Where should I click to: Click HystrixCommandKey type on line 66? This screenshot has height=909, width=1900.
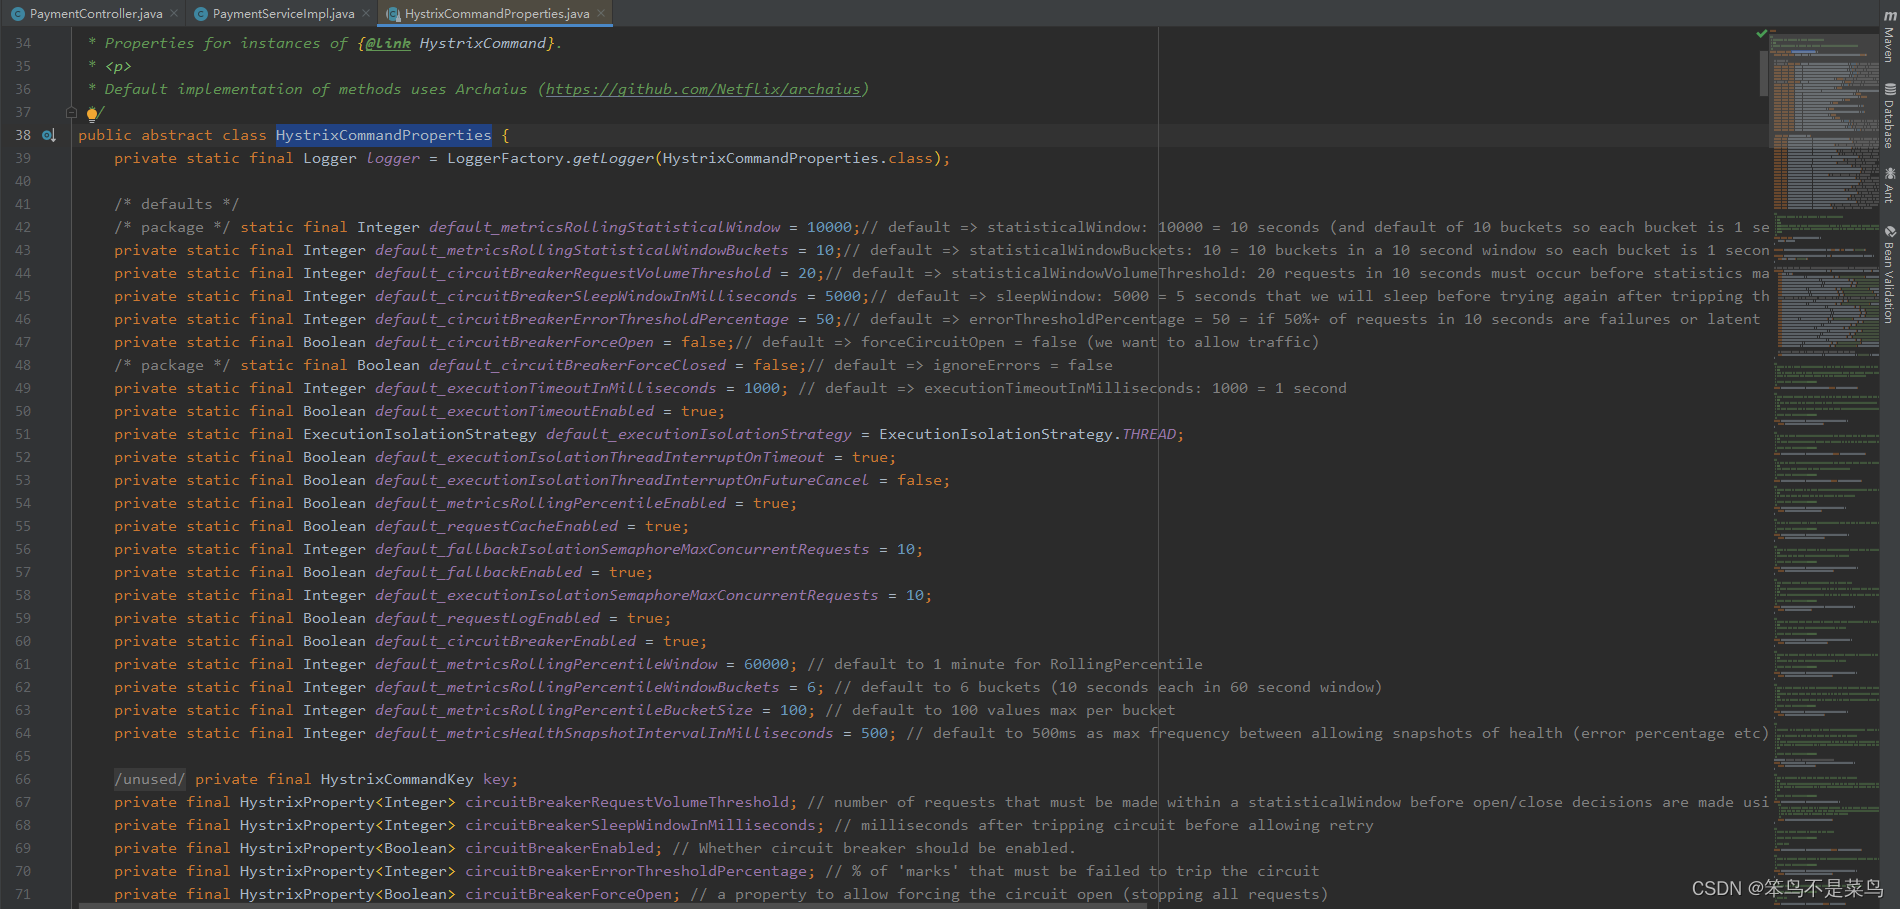tap(397, 779)
